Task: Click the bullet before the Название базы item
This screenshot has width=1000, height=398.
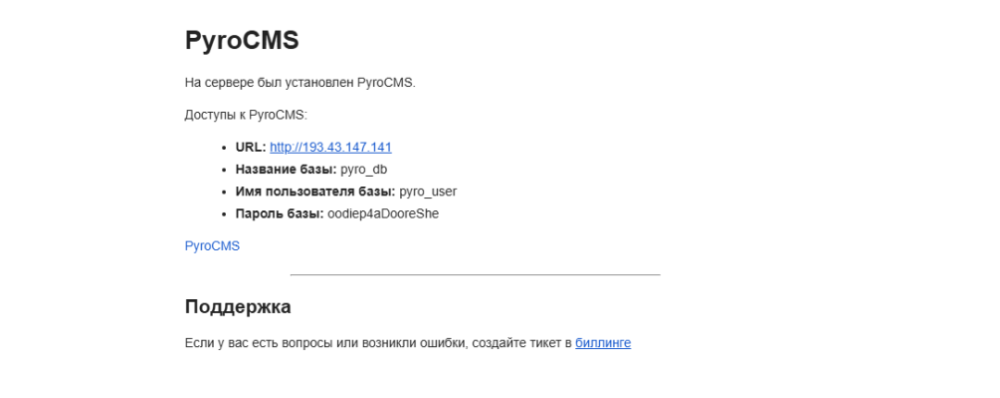Action: click(224, 170)
